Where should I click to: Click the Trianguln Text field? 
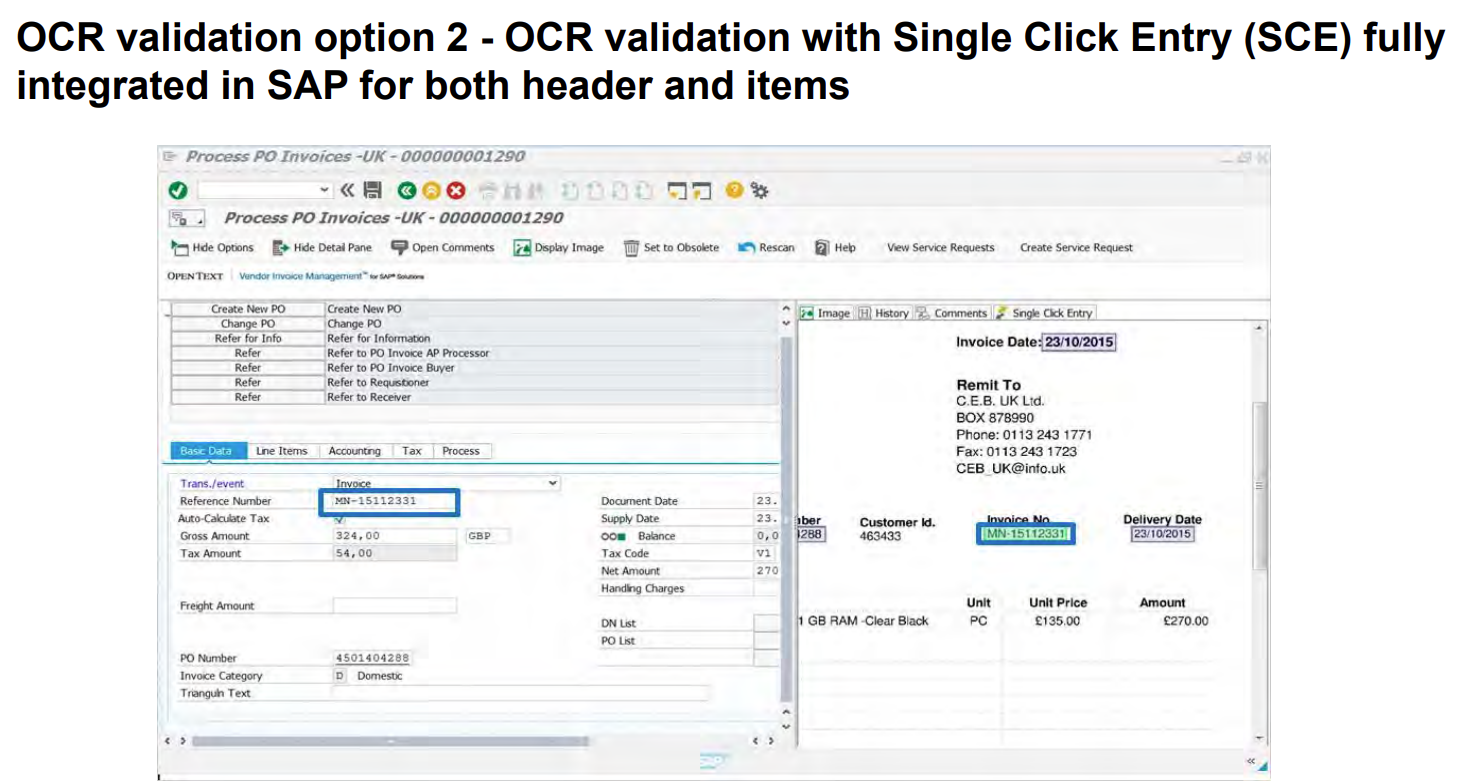[520, 693]
